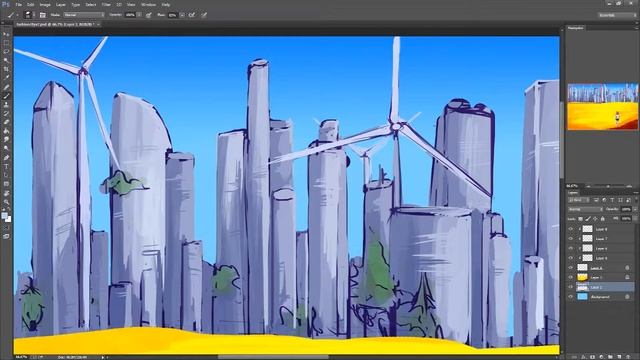Create a new adjustment layer
The height and width of the screenshot is (360, 640).
(602, 357)
